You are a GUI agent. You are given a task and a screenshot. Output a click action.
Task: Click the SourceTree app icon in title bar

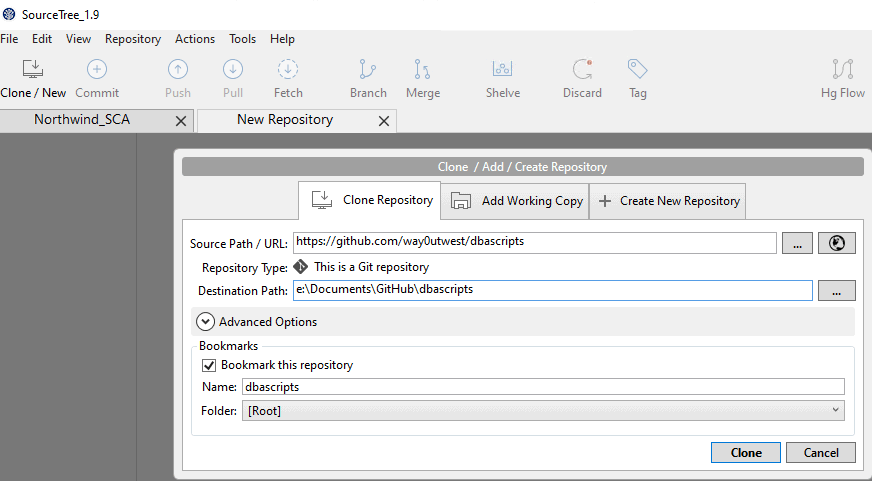click(9, 14)
